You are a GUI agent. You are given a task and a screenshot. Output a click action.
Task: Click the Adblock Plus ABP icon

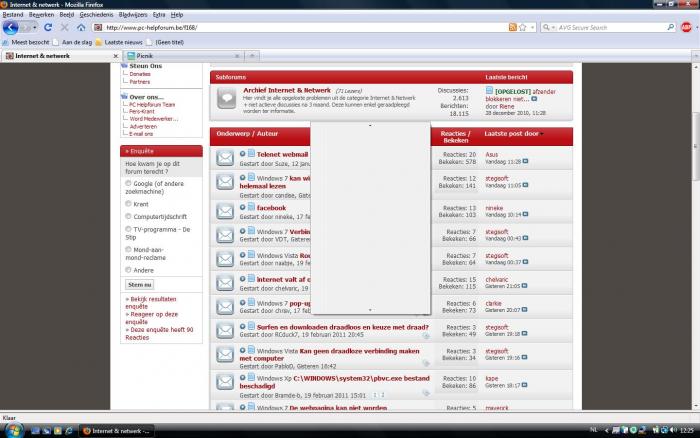[685, 27]
